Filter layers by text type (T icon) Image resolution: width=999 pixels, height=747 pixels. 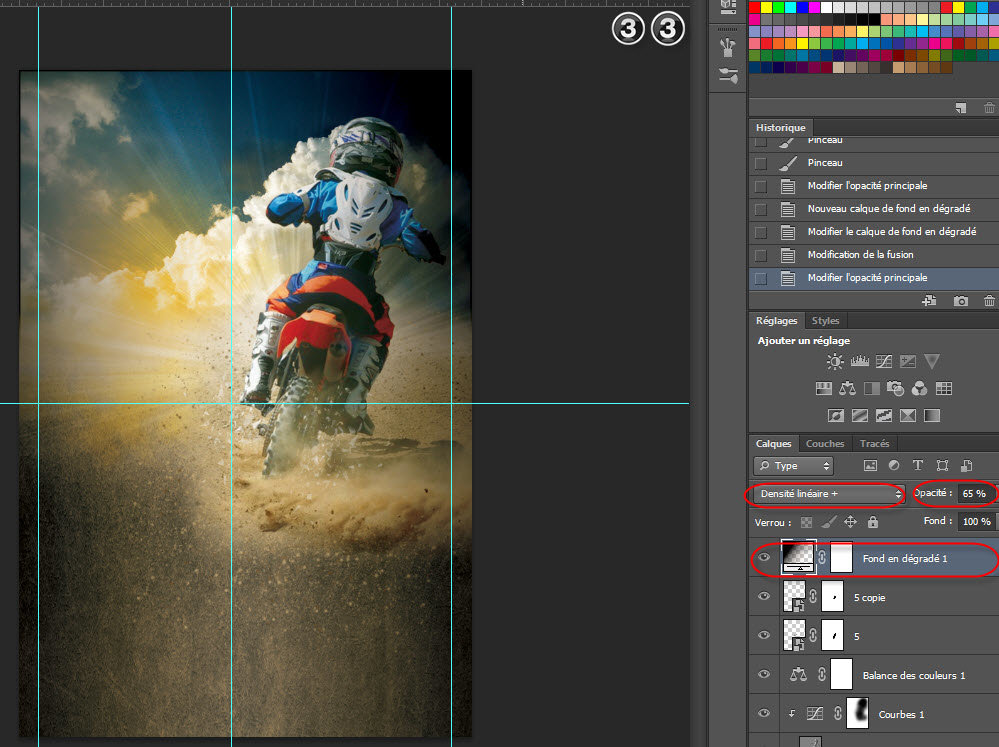[918, 466]
